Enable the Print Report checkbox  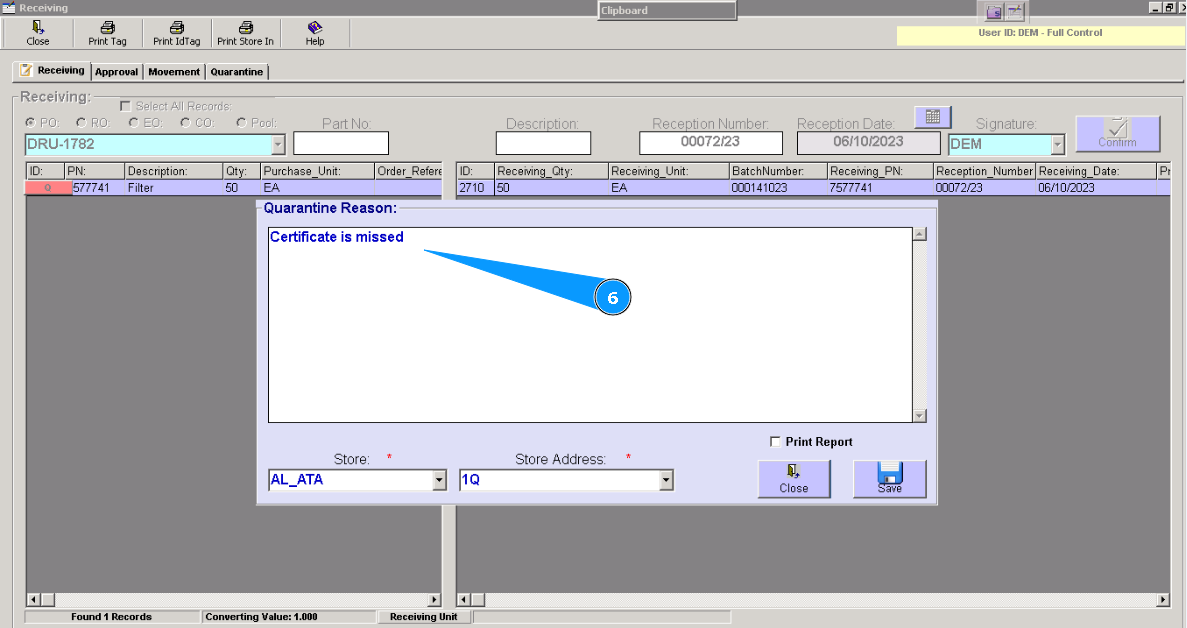(775, 441)
